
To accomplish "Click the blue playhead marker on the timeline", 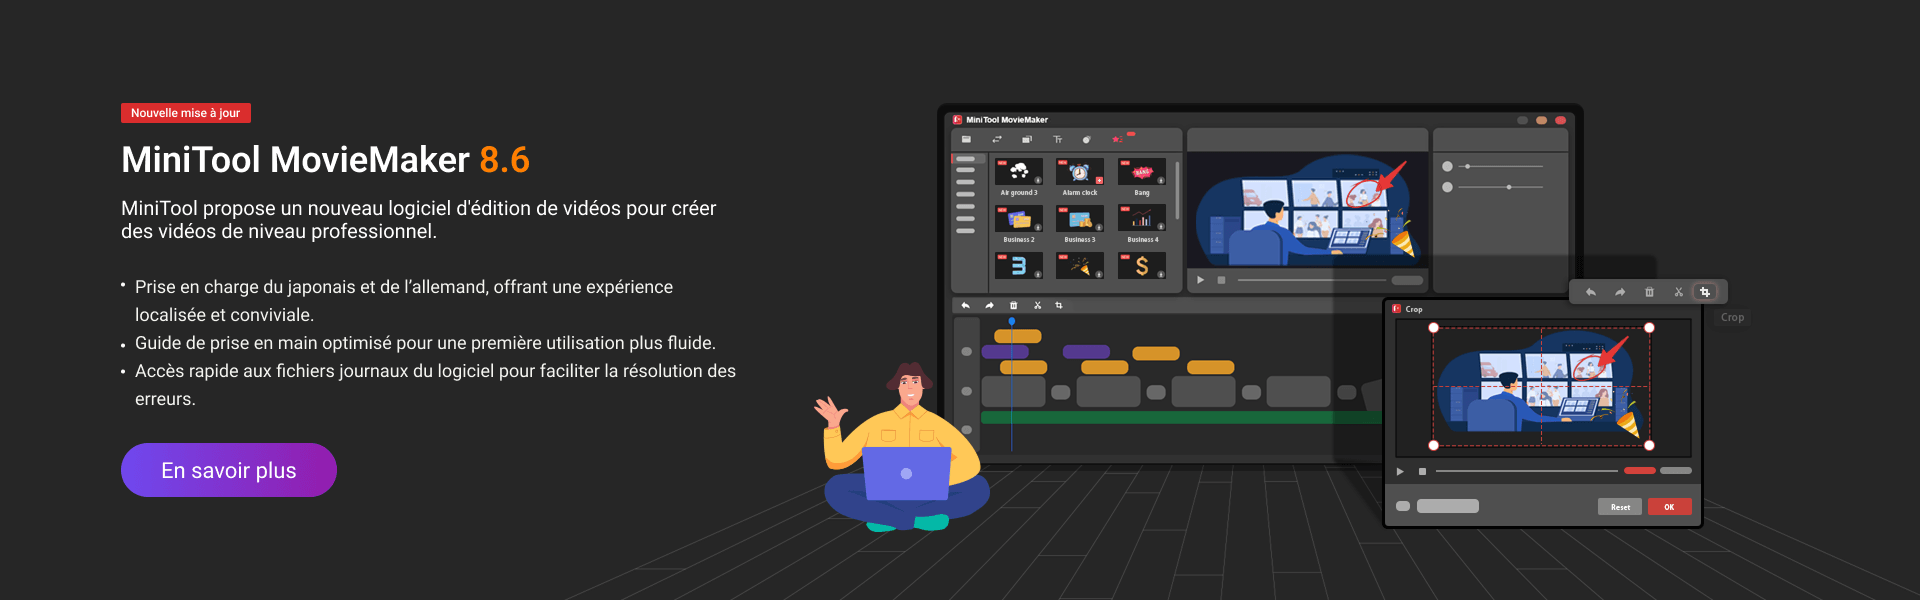I will 1012,321.
